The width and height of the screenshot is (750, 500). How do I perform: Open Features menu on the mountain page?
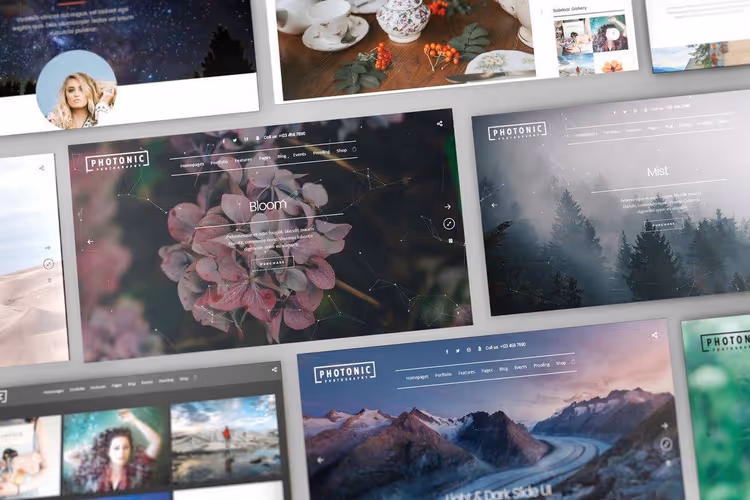click(466, 372)
